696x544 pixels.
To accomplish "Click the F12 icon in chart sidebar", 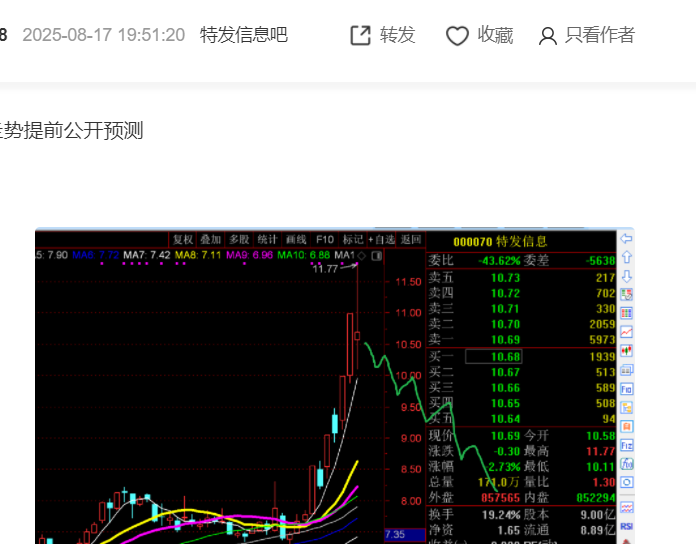I will tap(626, 445).
